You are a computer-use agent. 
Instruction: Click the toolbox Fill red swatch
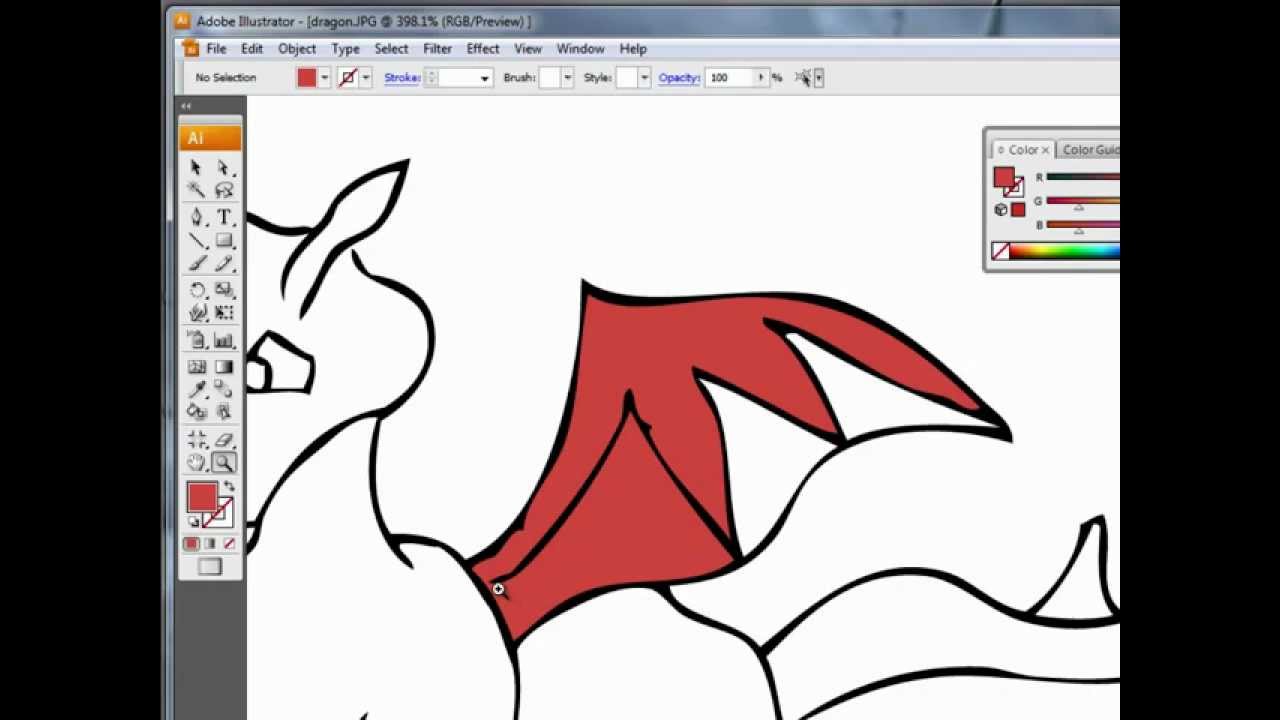pyautogui.click(x=201, y=497)
